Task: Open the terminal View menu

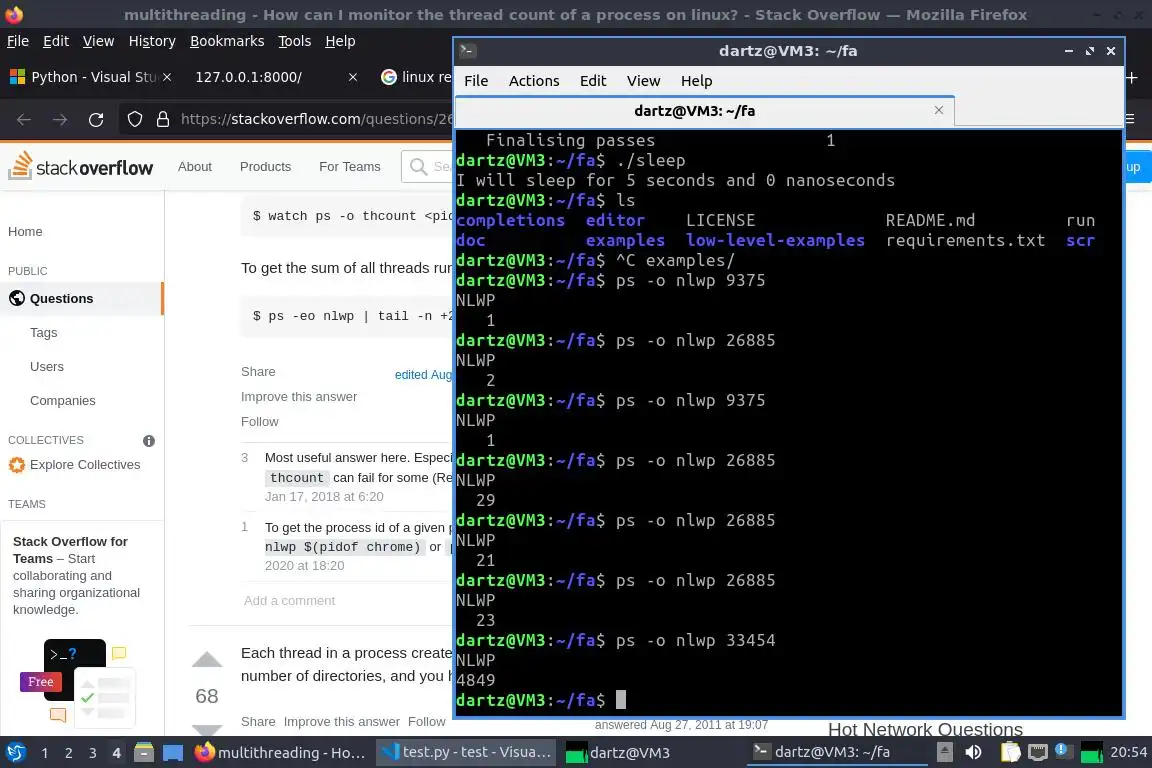Action: (644, 81)
